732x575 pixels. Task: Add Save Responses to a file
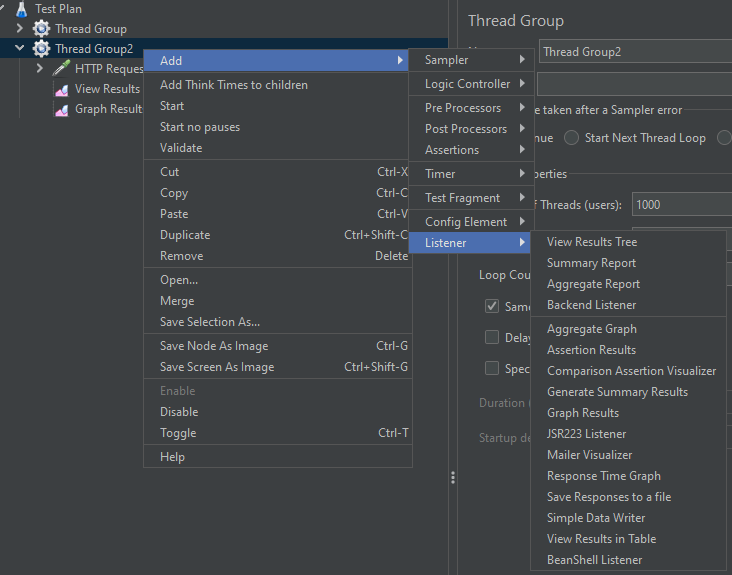coord(628,497)
